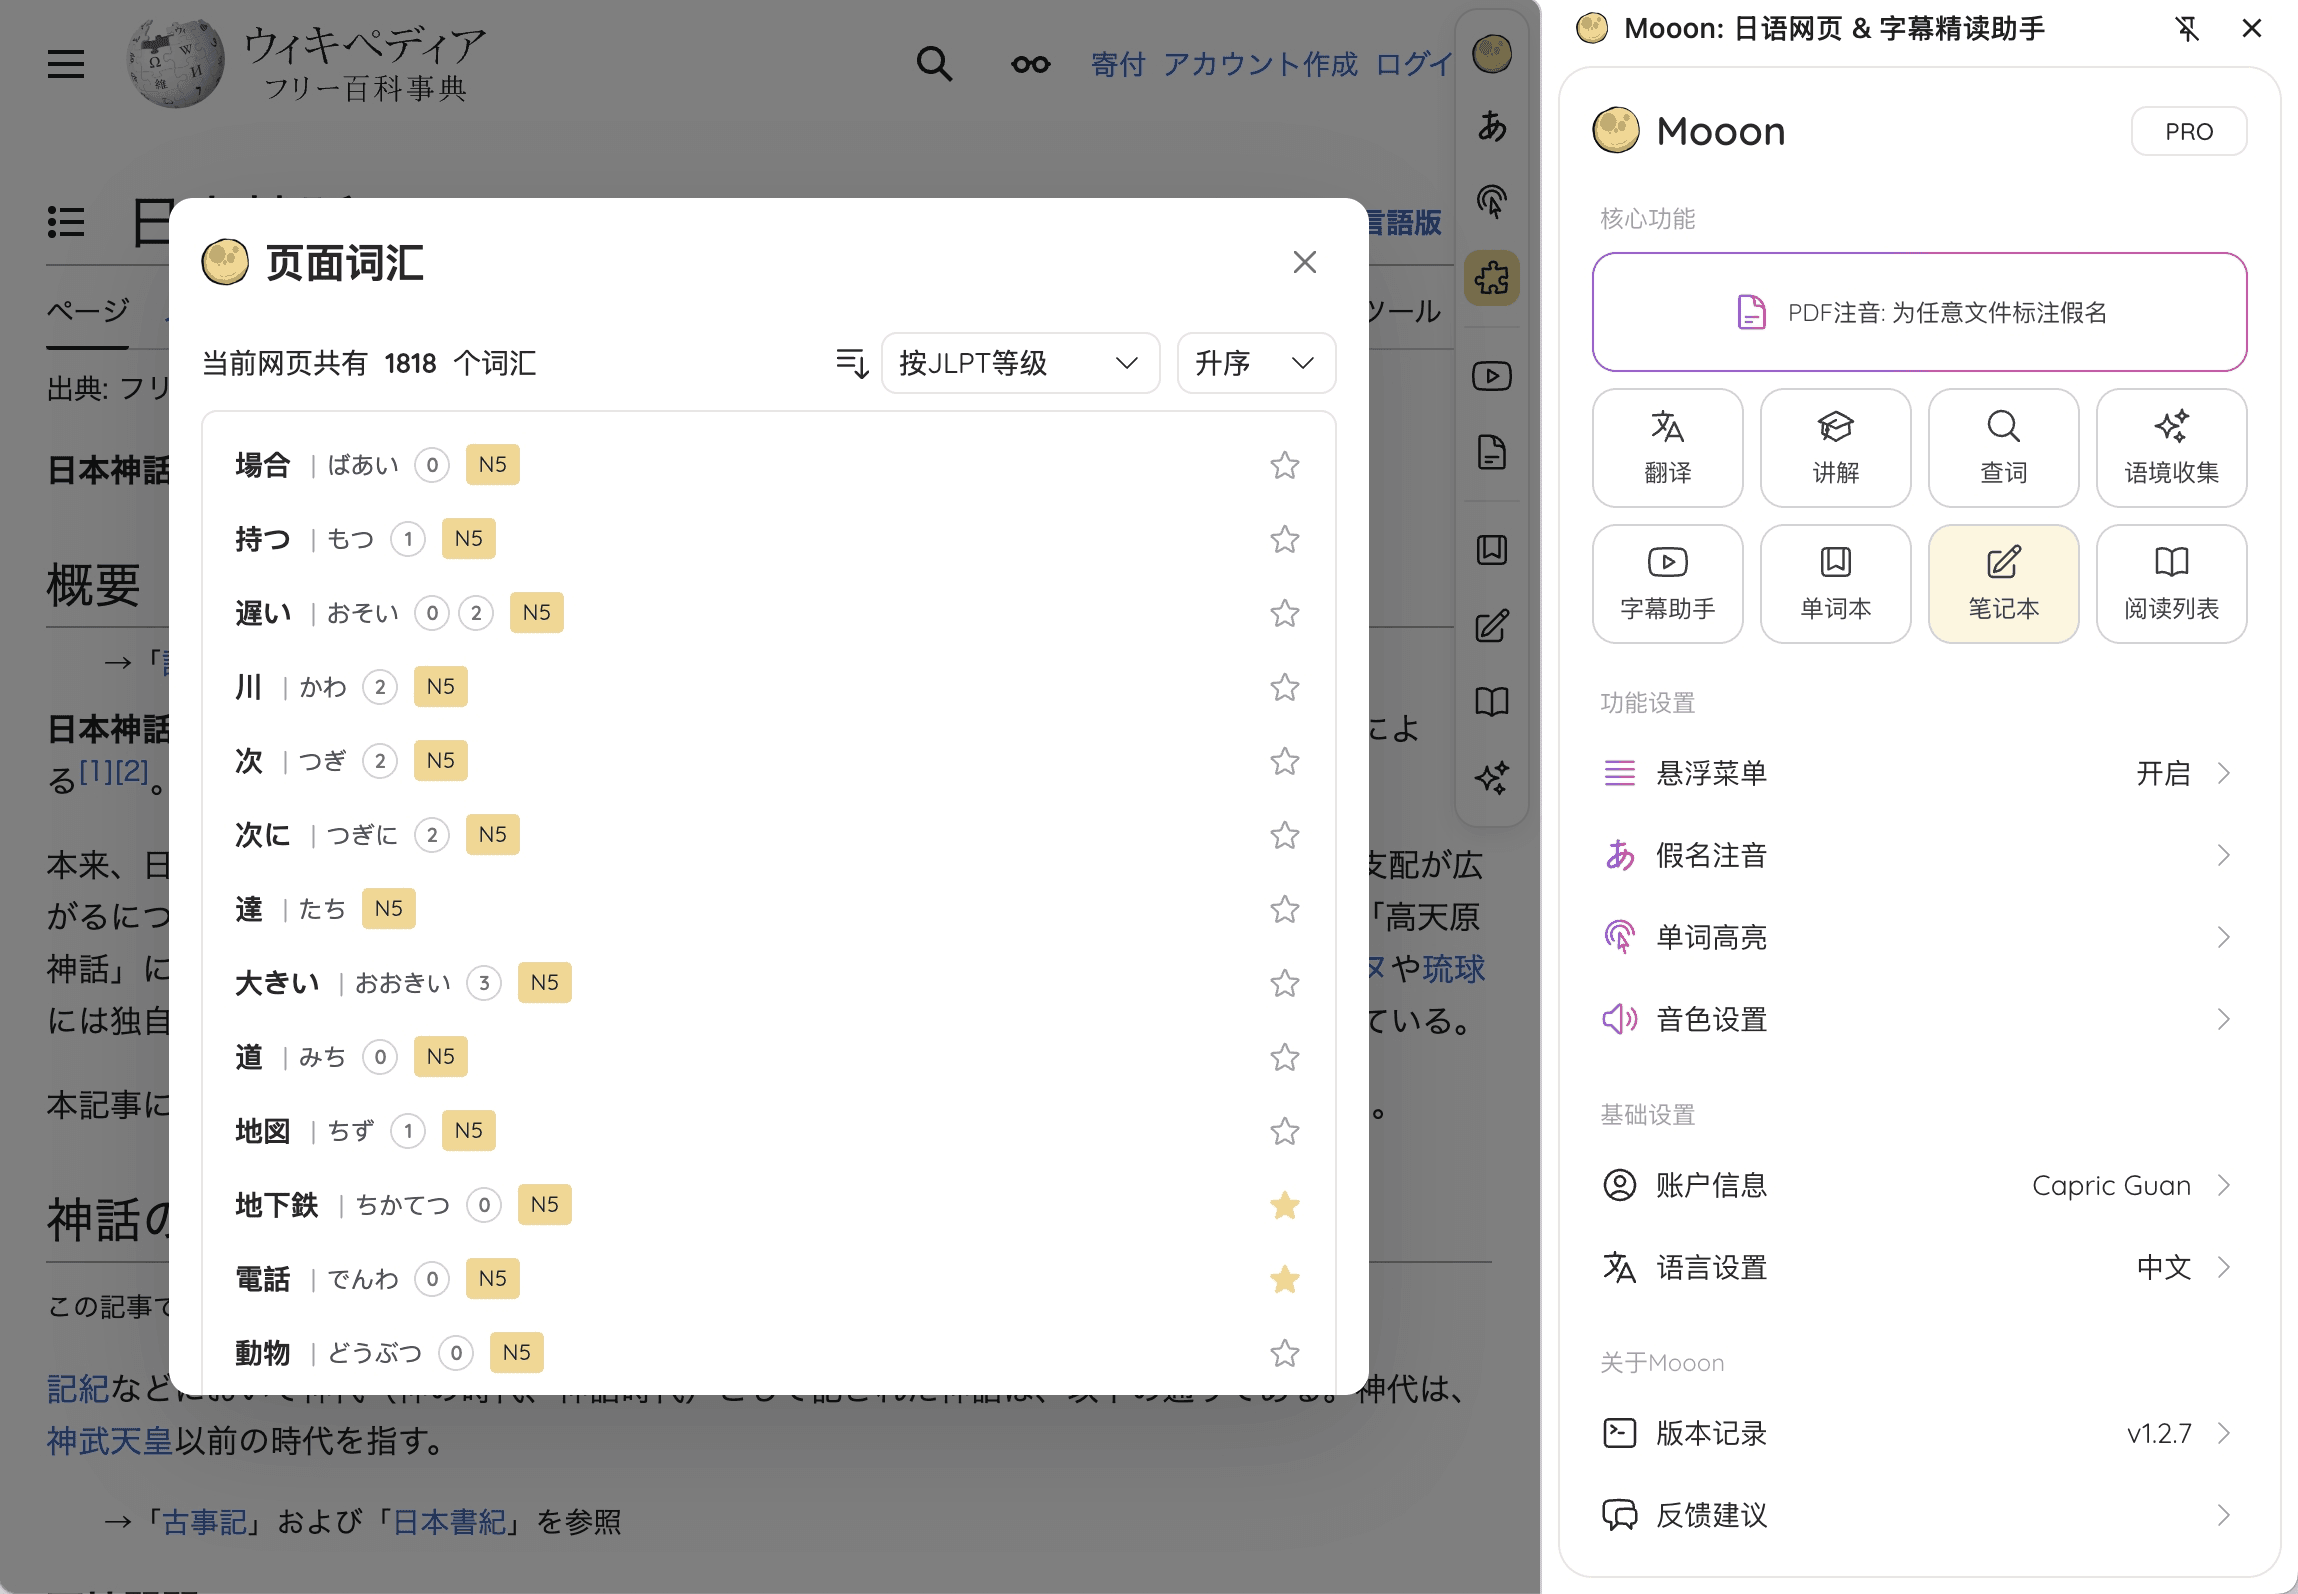2298x1594 pixels.
Task: Open the 阅读列表 reading list
Action: pos(2171,583)
